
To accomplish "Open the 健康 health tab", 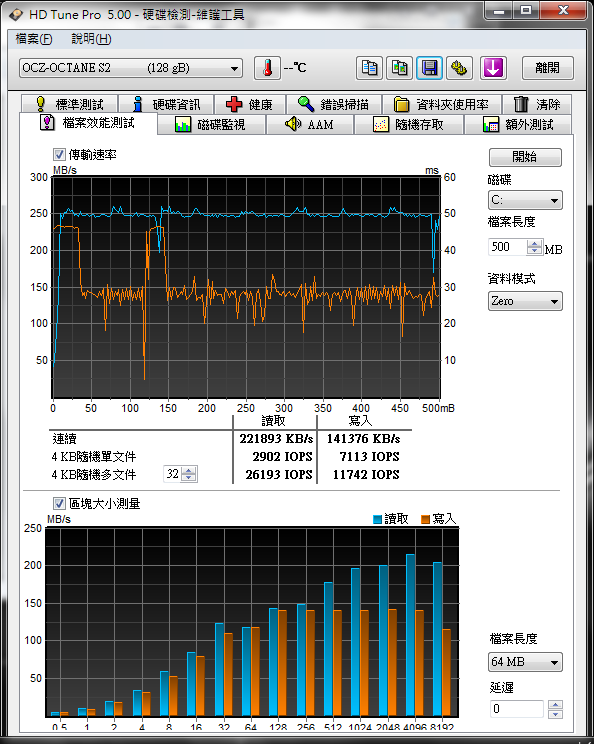I will coord(250,104).
